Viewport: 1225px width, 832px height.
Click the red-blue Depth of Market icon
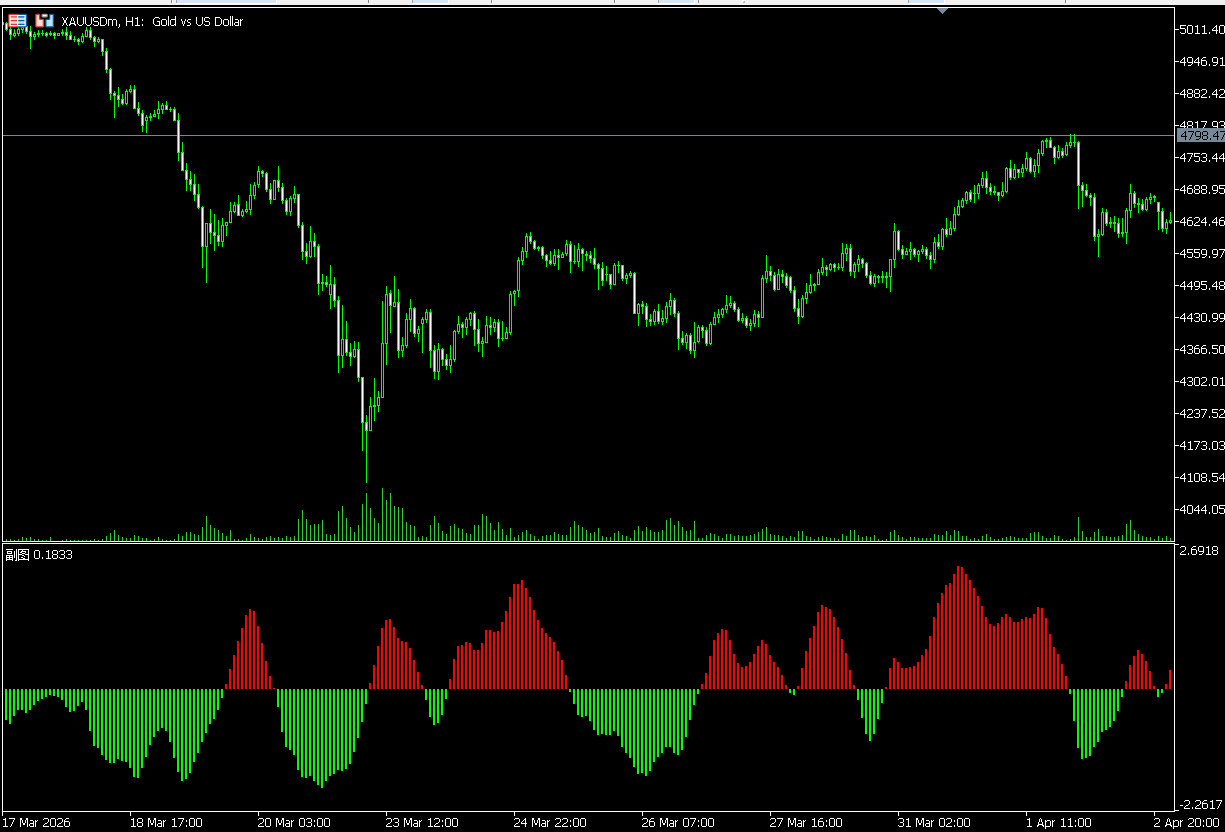pyautogui.click(x=15, y=21)
